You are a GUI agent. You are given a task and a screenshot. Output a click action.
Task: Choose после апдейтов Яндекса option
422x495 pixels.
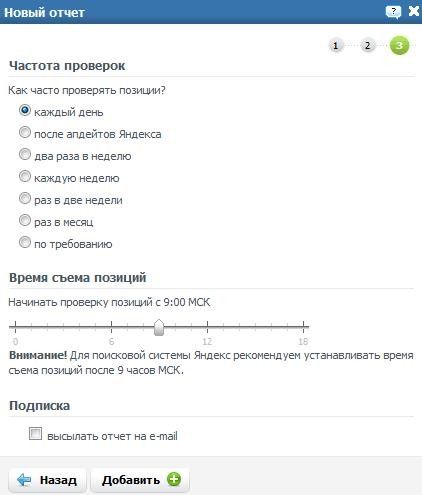(25, 132)
